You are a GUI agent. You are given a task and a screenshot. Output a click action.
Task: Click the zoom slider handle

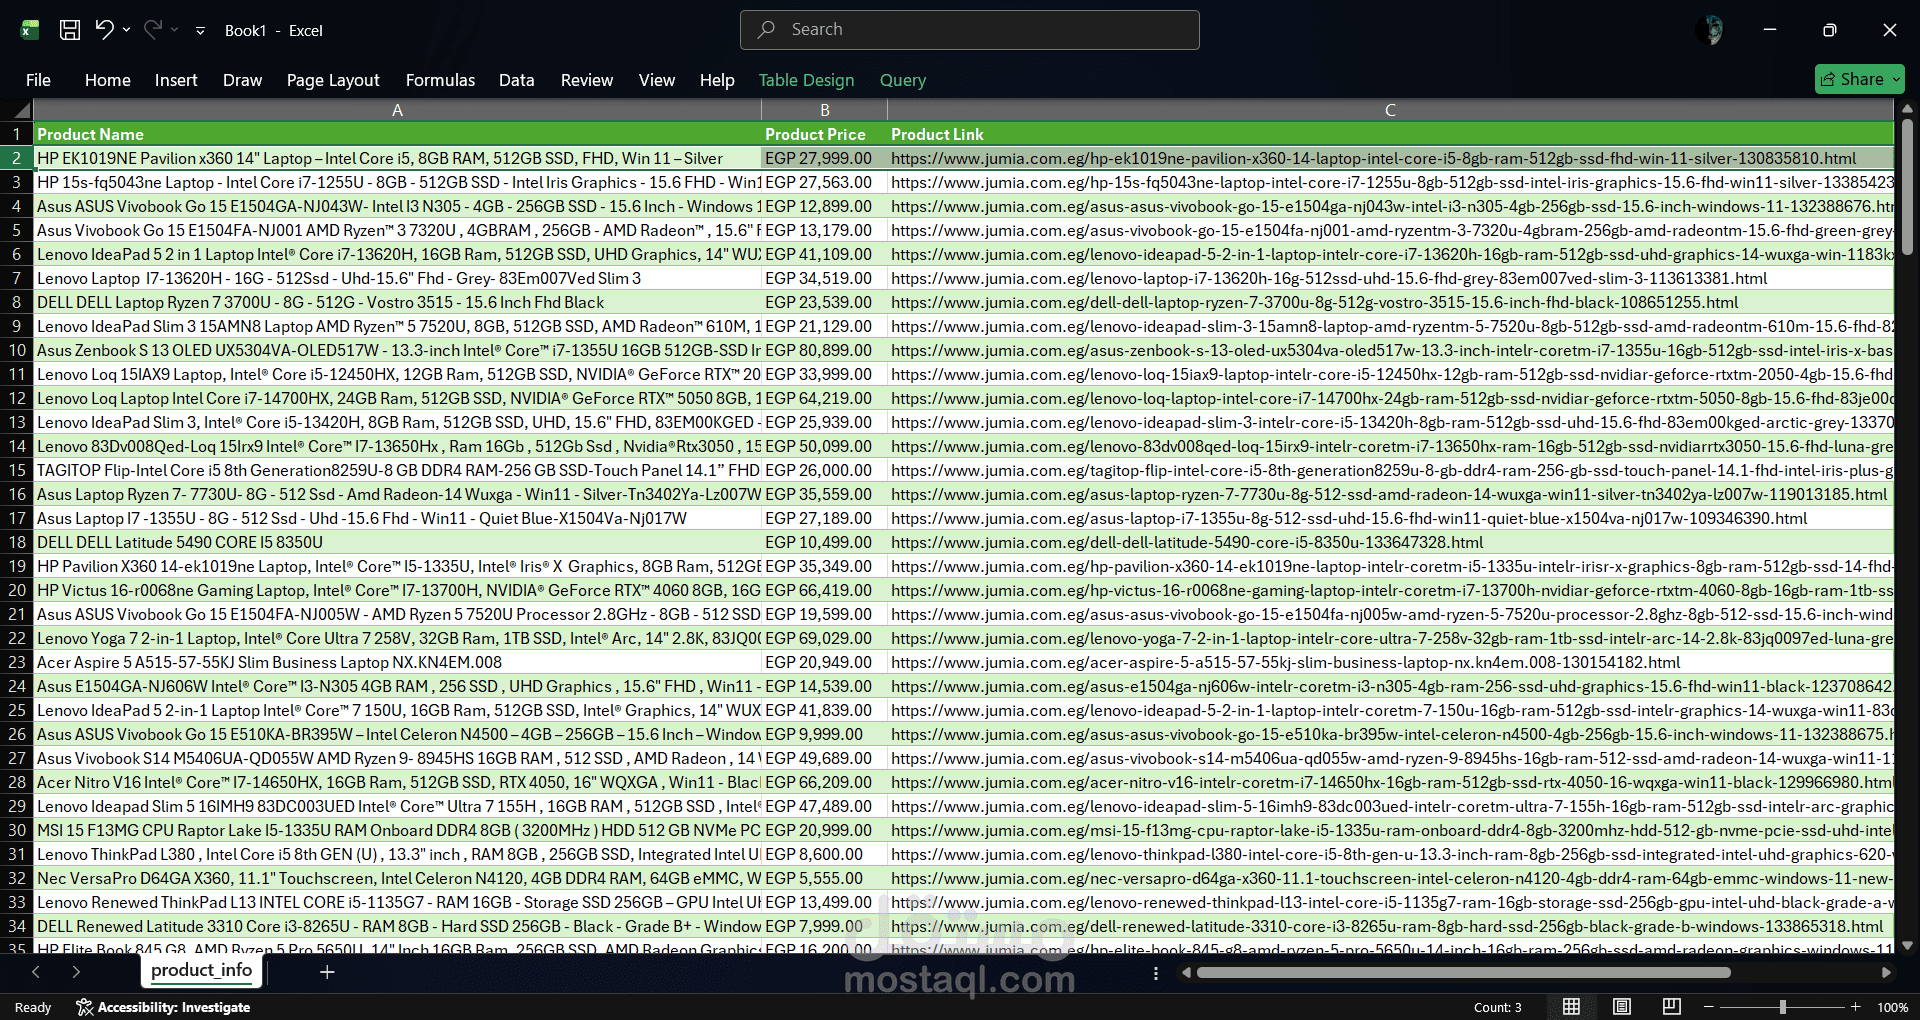pyautogui.click(x=1782, y=1007)
